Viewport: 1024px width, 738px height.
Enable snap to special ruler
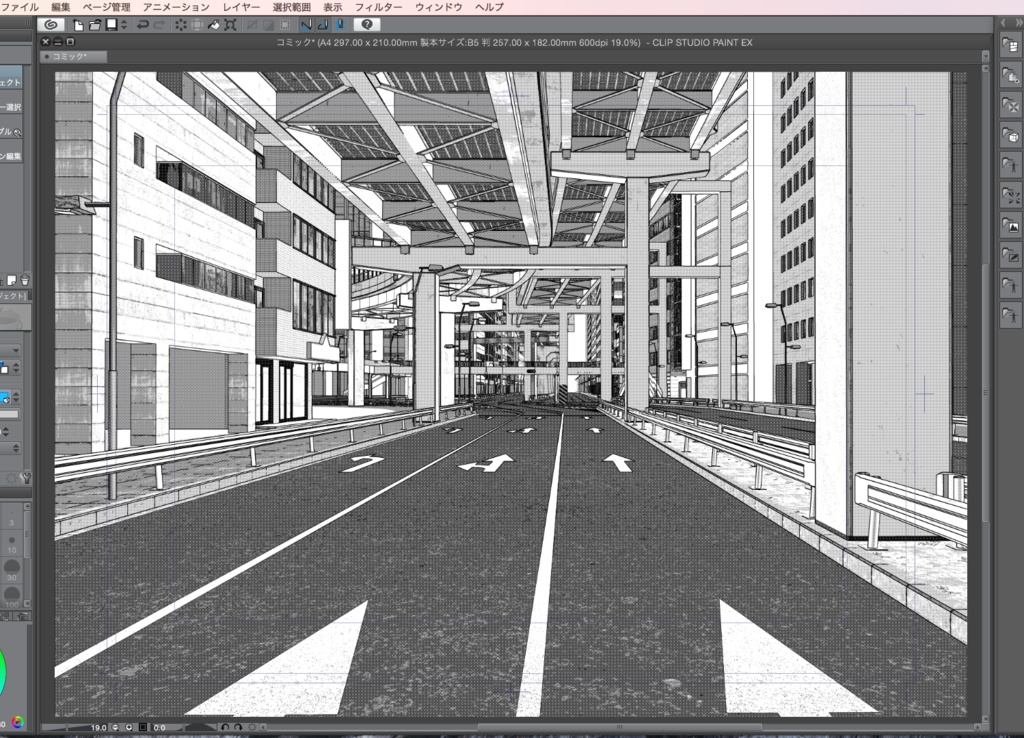(x=325, y=25)
